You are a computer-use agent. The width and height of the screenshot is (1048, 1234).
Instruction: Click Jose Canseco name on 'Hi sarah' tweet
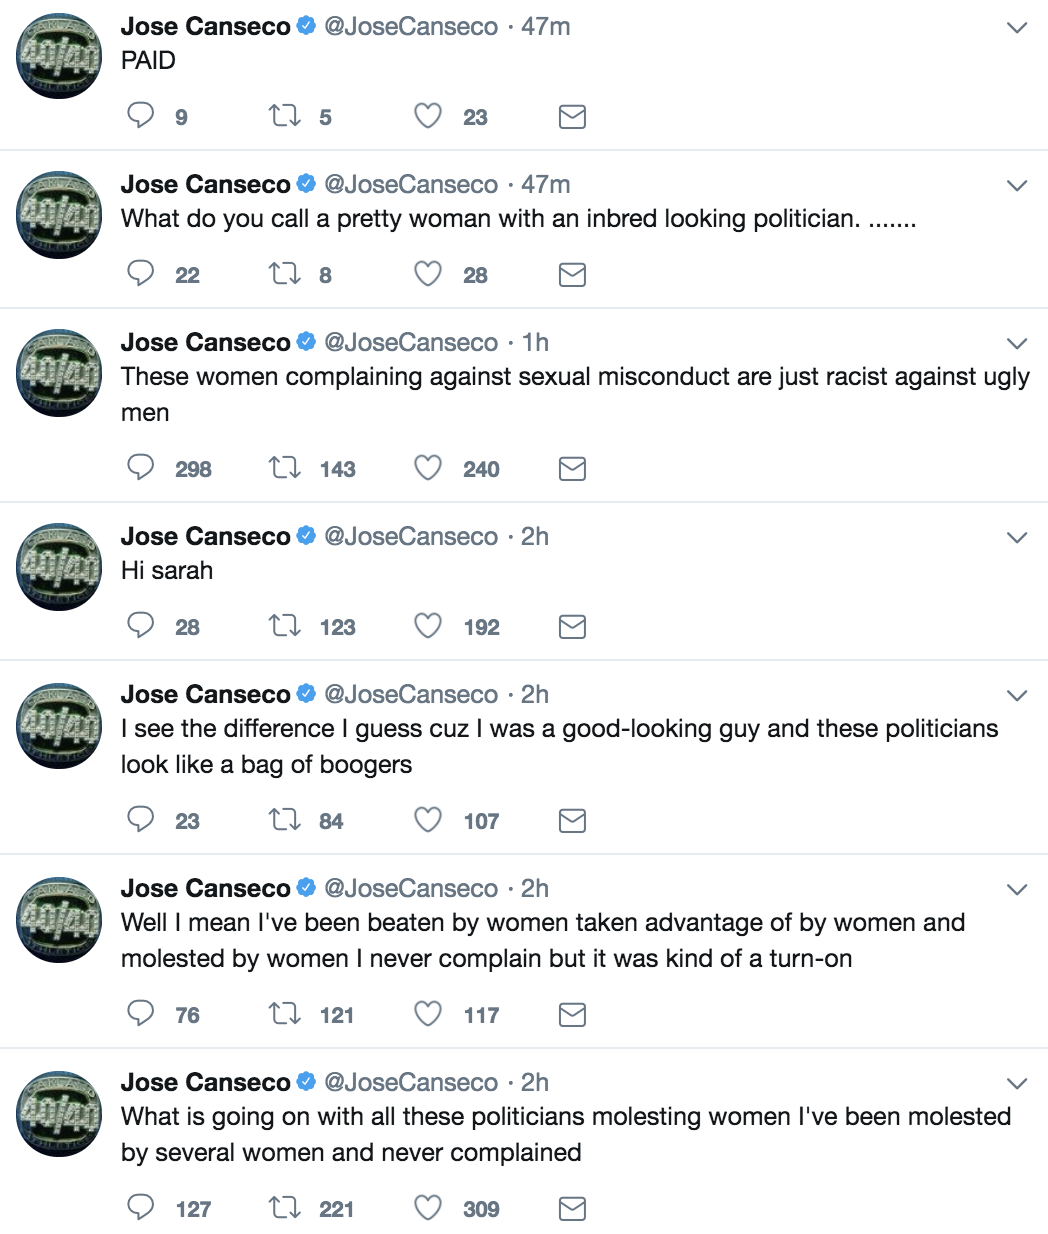(x=205, y=536)
